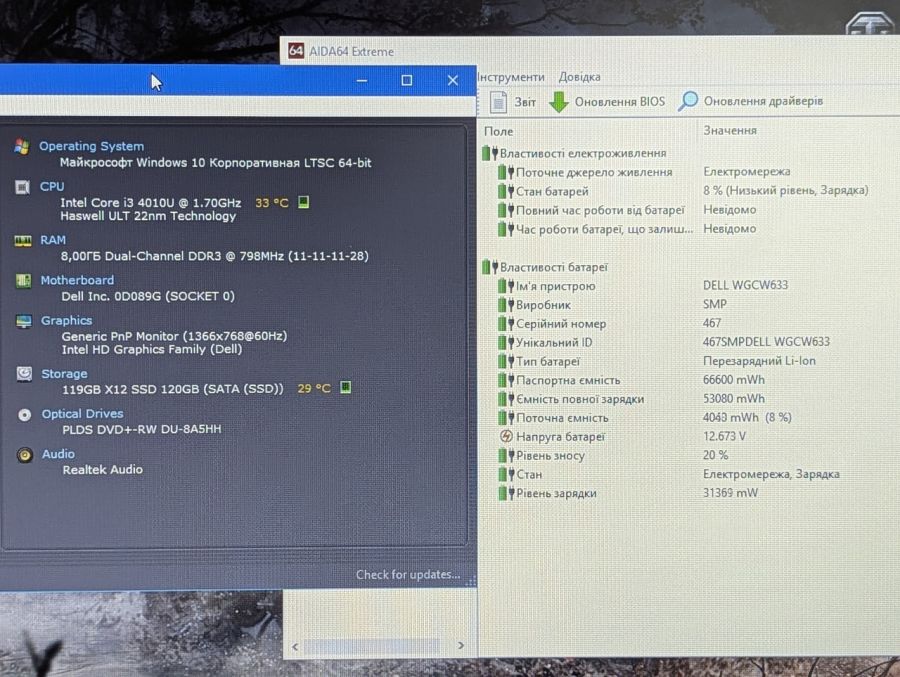Click Check for updates... link
The image size is (900, 677).
(x=408, y=574)
